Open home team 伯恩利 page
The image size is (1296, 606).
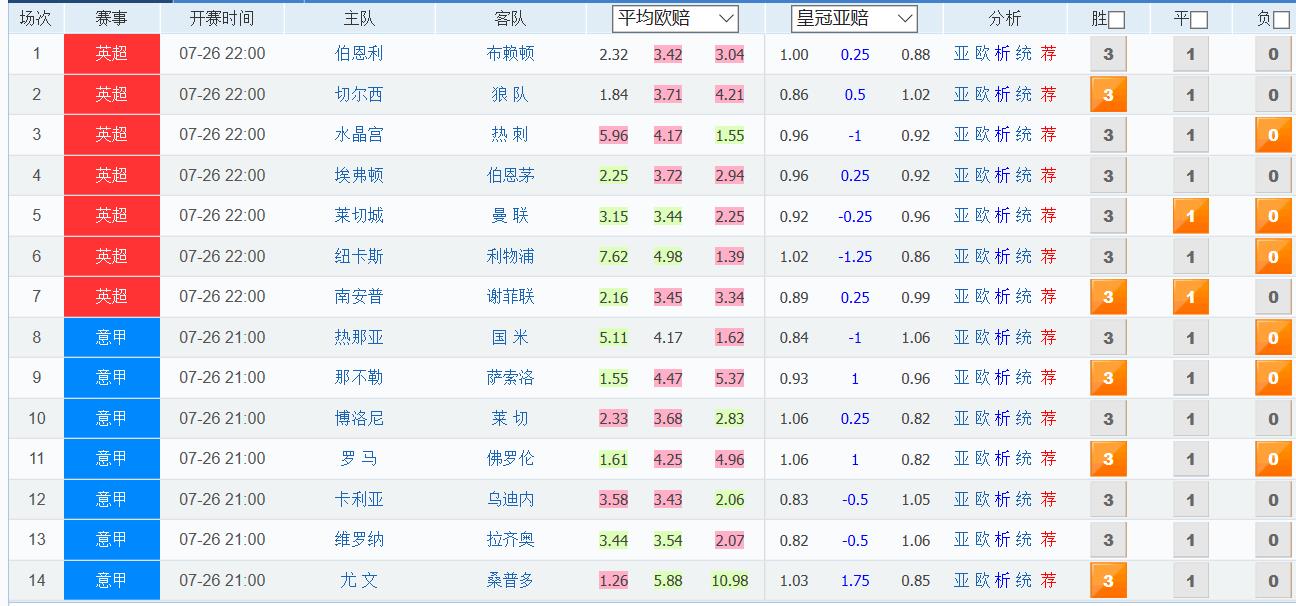click(359, 54)
